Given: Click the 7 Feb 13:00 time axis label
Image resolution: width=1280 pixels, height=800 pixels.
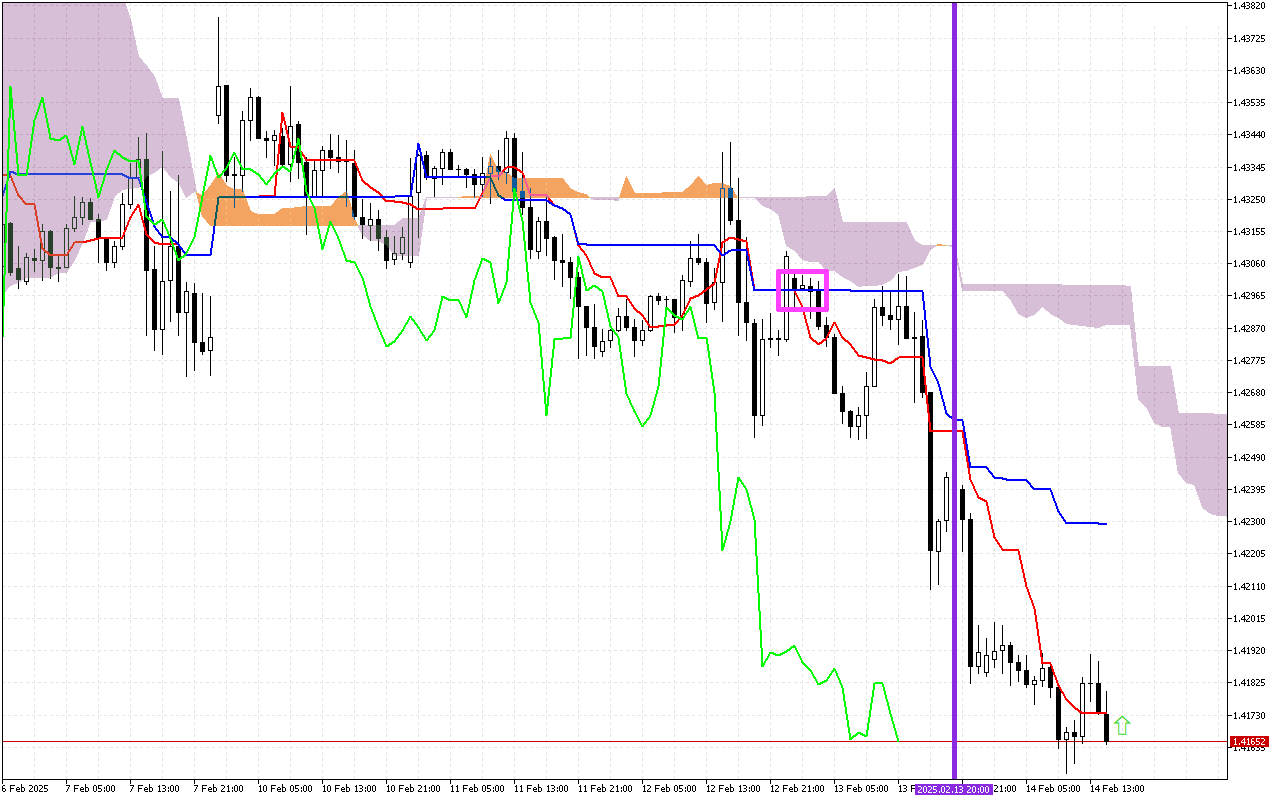Looking at the screenshot, I should click(x=153, y=788).
